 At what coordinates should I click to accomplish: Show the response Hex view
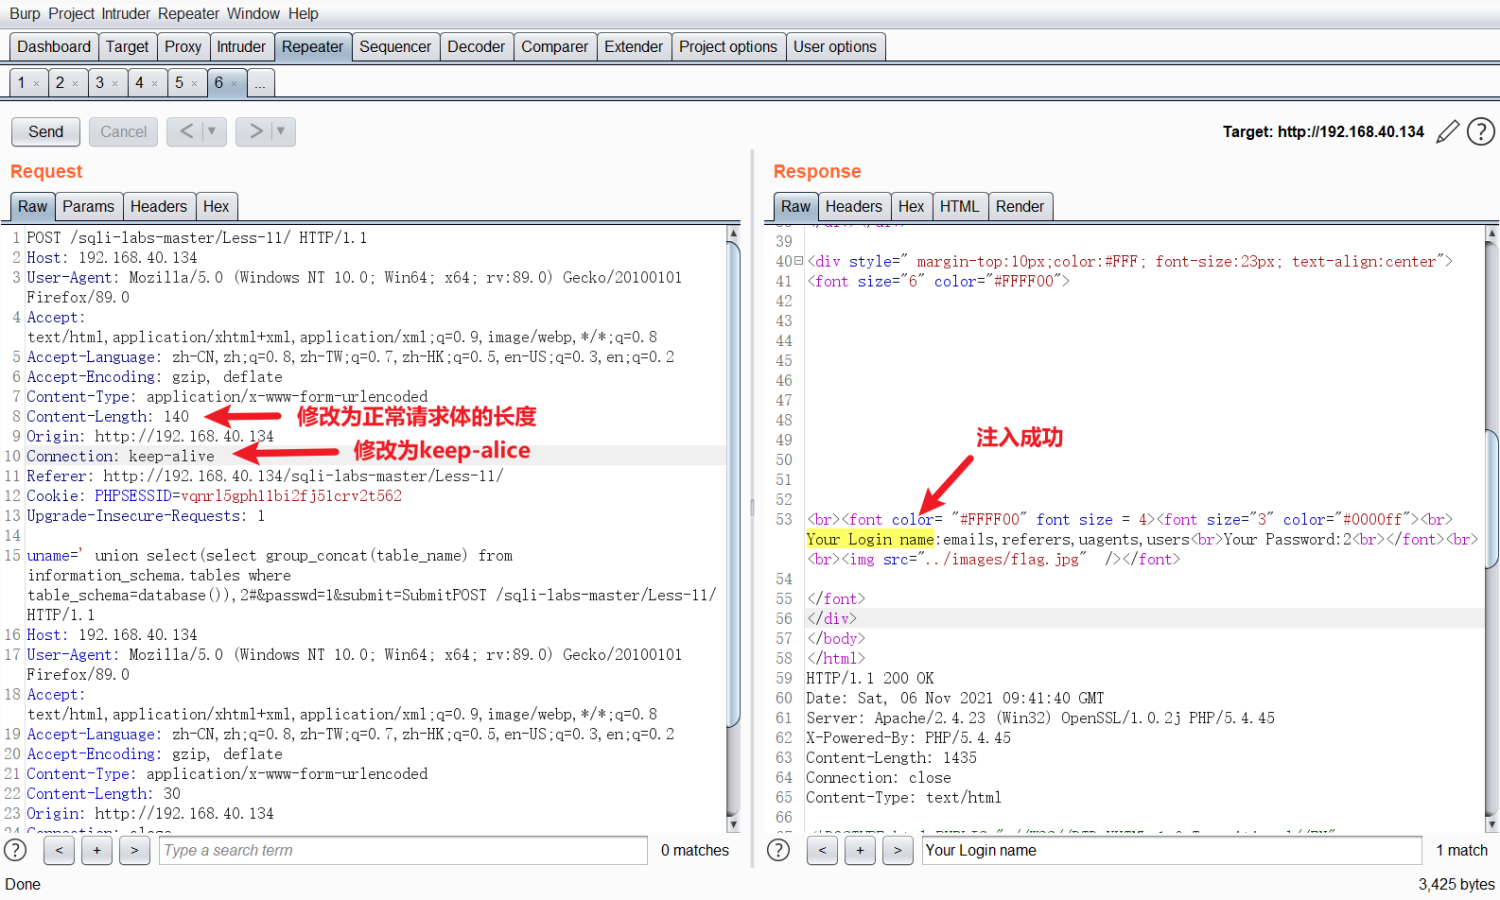911,207
